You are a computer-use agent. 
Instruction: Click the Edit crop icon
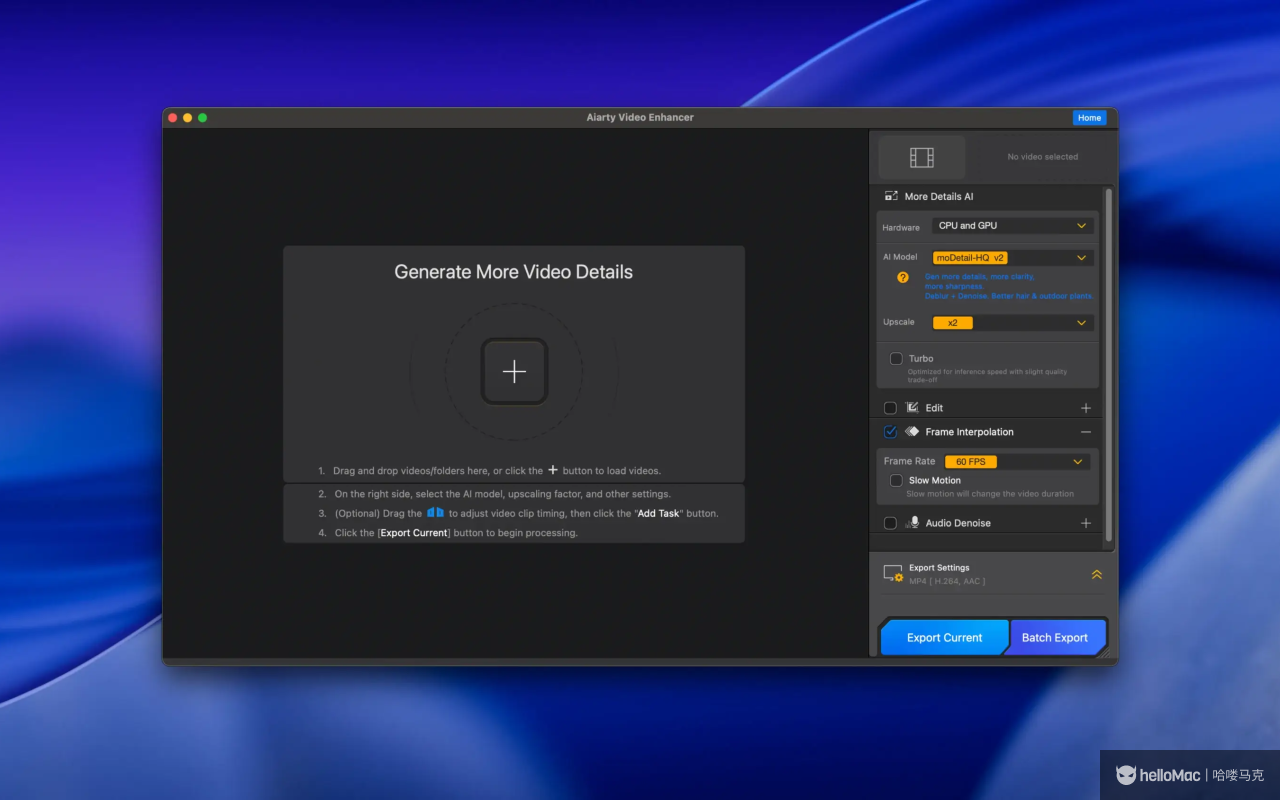(912, 408)
